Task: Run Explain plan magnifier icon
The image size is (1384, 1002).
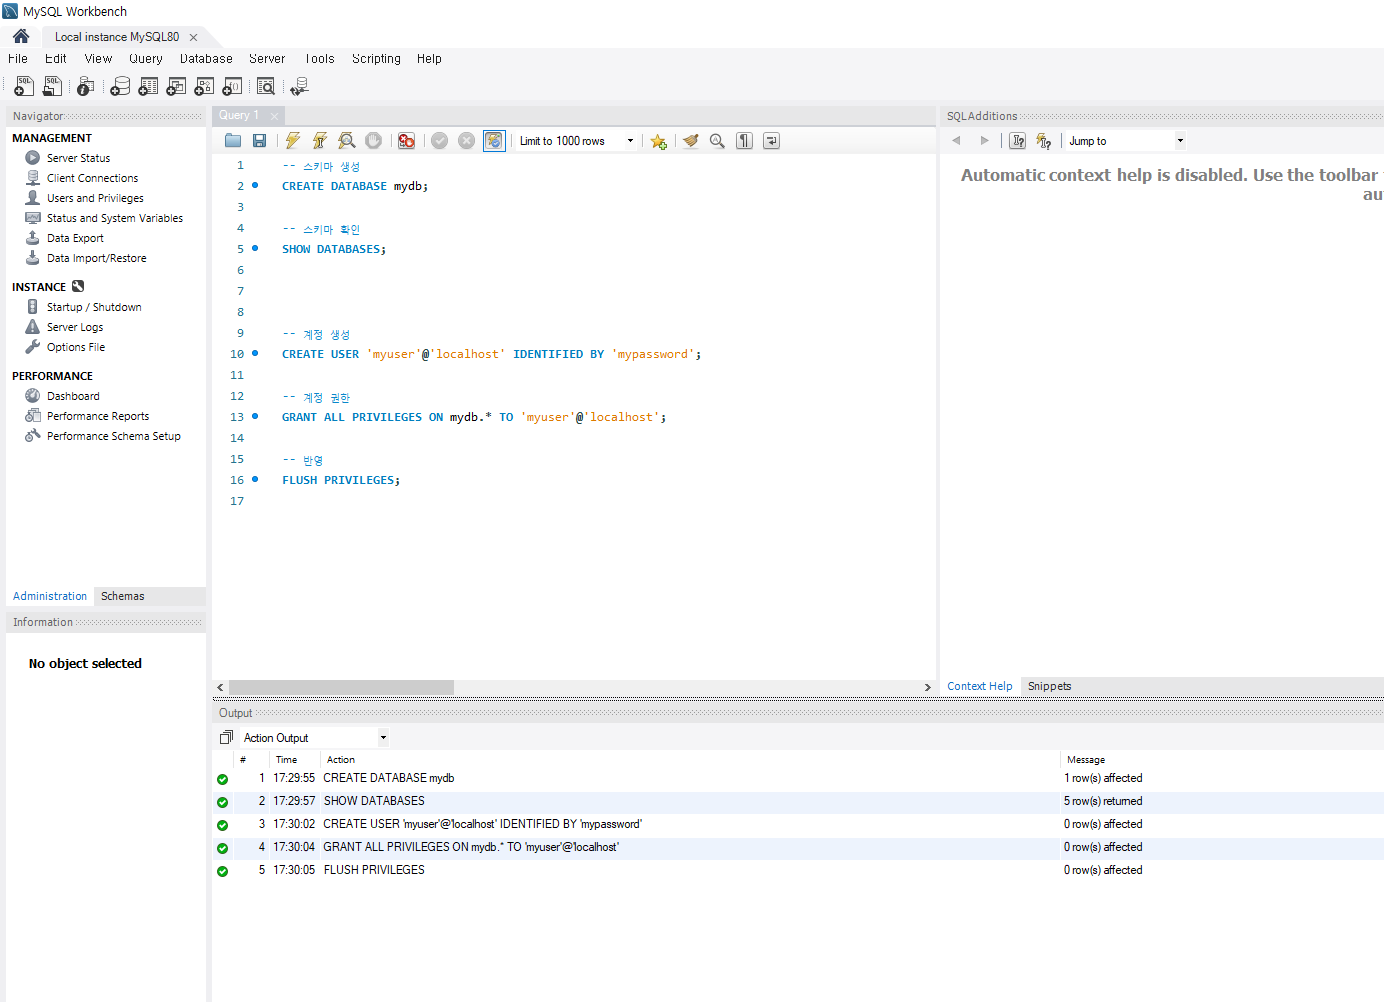Action: [347, 141]
